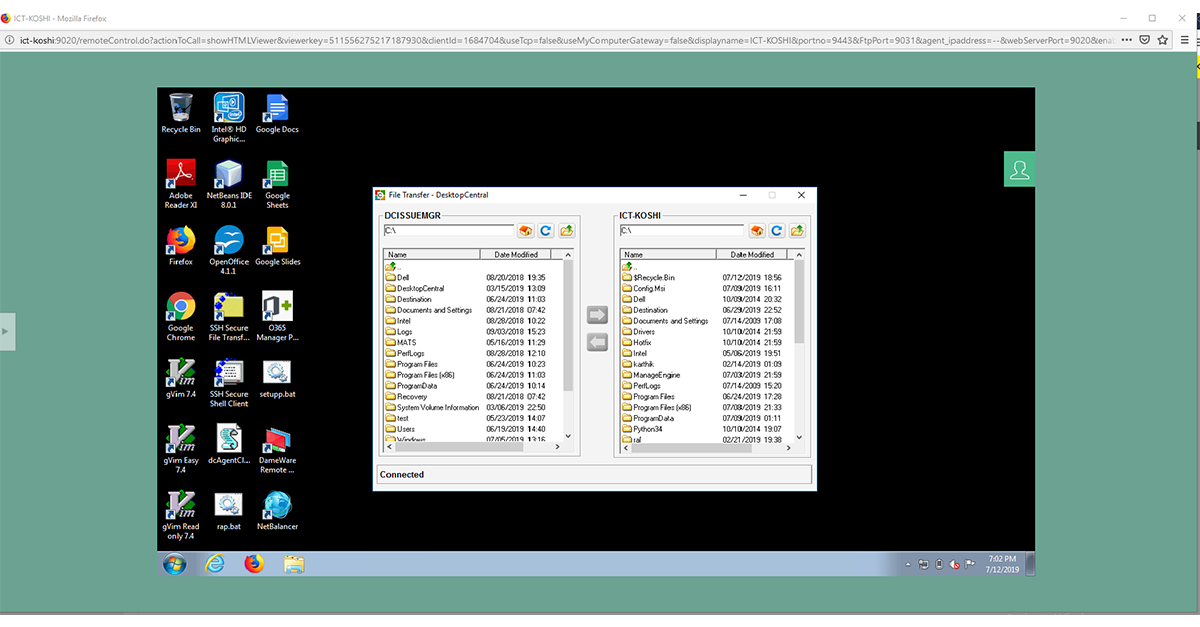1200x627 pixels.
Task: Click the muted volume tray icon
Action: 953,565
